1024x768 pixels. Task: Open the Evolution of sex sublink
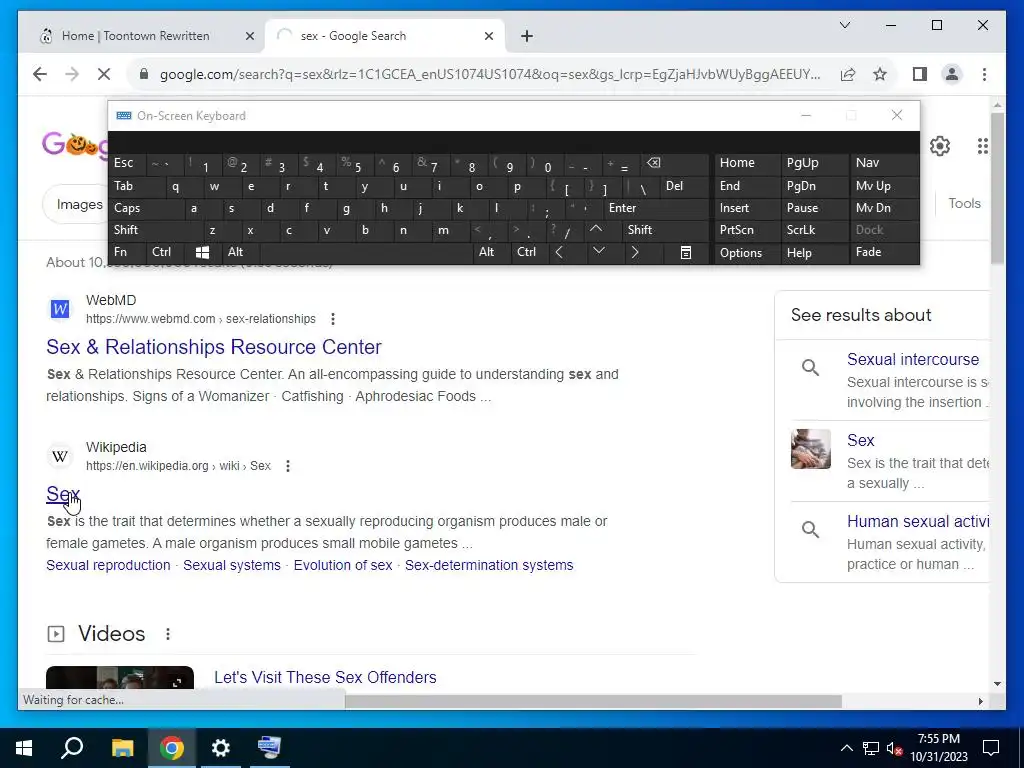pyautogui.click(x=343, y=565)
